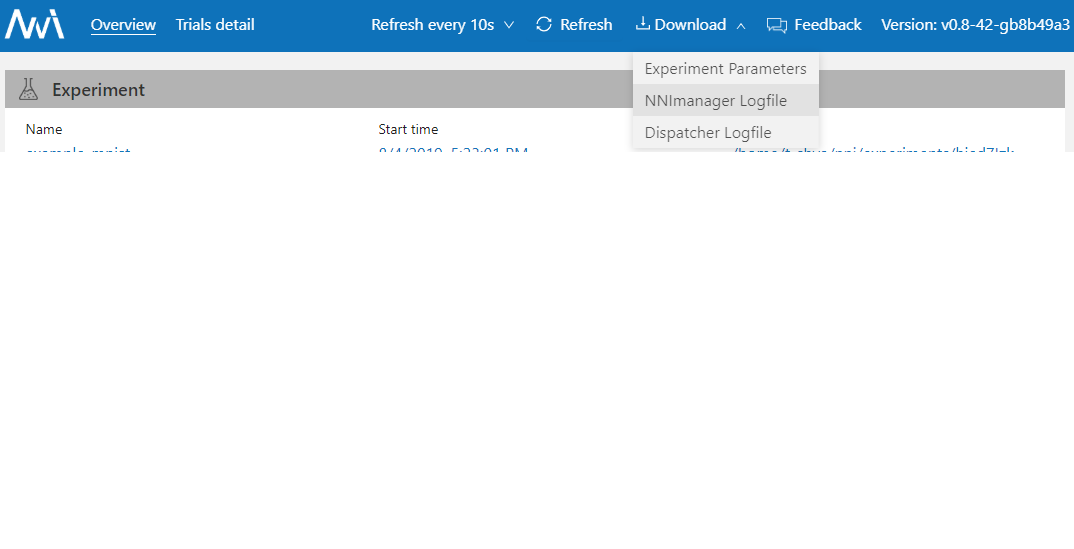
Task: Click the Download tray arrow icon
Action: tap(642, 24)
